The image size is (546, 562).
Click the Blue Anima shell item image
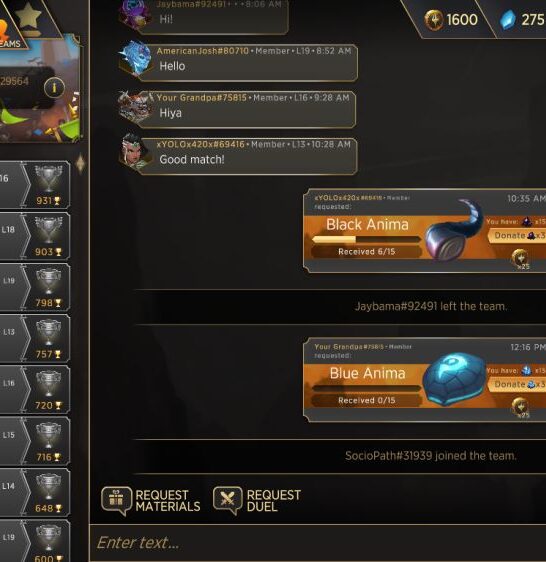[x=454, y=378]
